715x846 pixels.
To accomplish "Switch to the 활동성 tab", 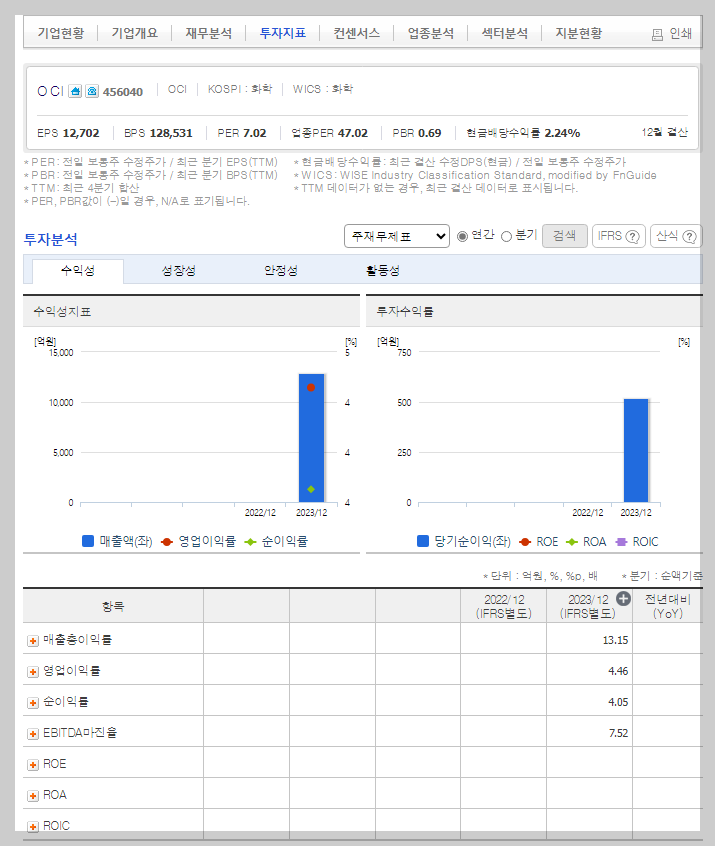I will point(383,270).
